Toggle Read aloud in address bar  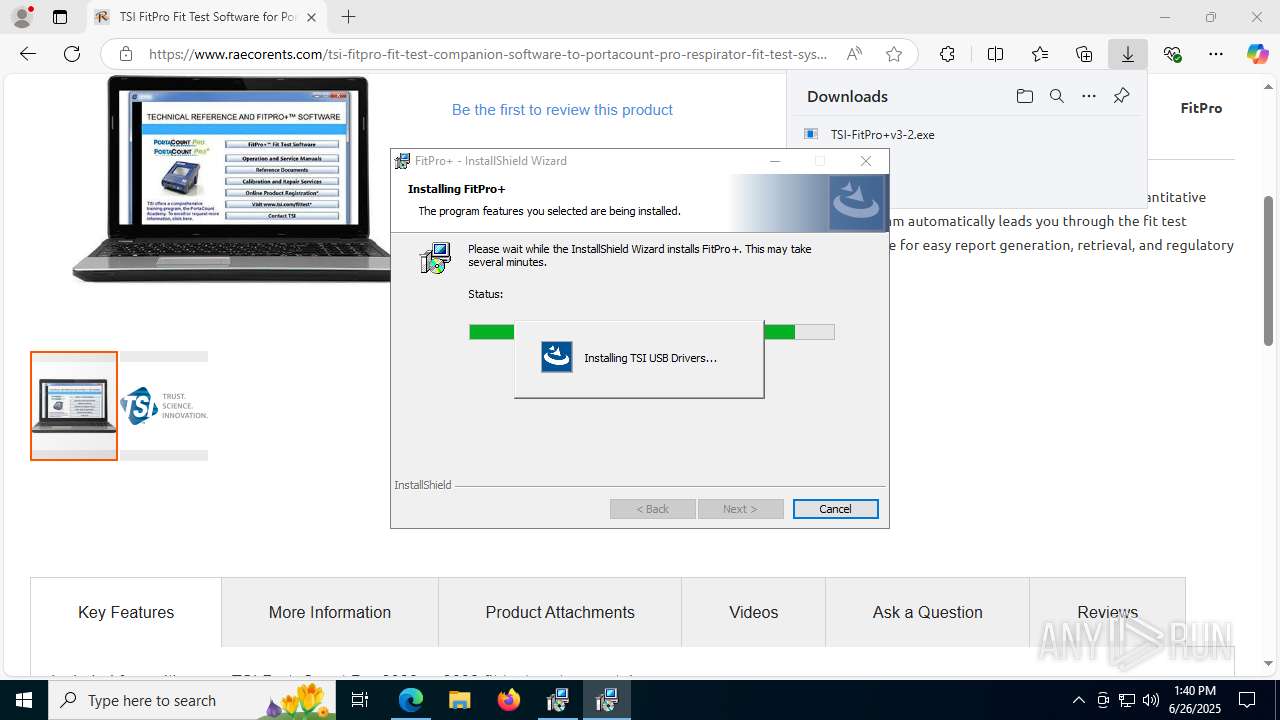pos(854,54)
